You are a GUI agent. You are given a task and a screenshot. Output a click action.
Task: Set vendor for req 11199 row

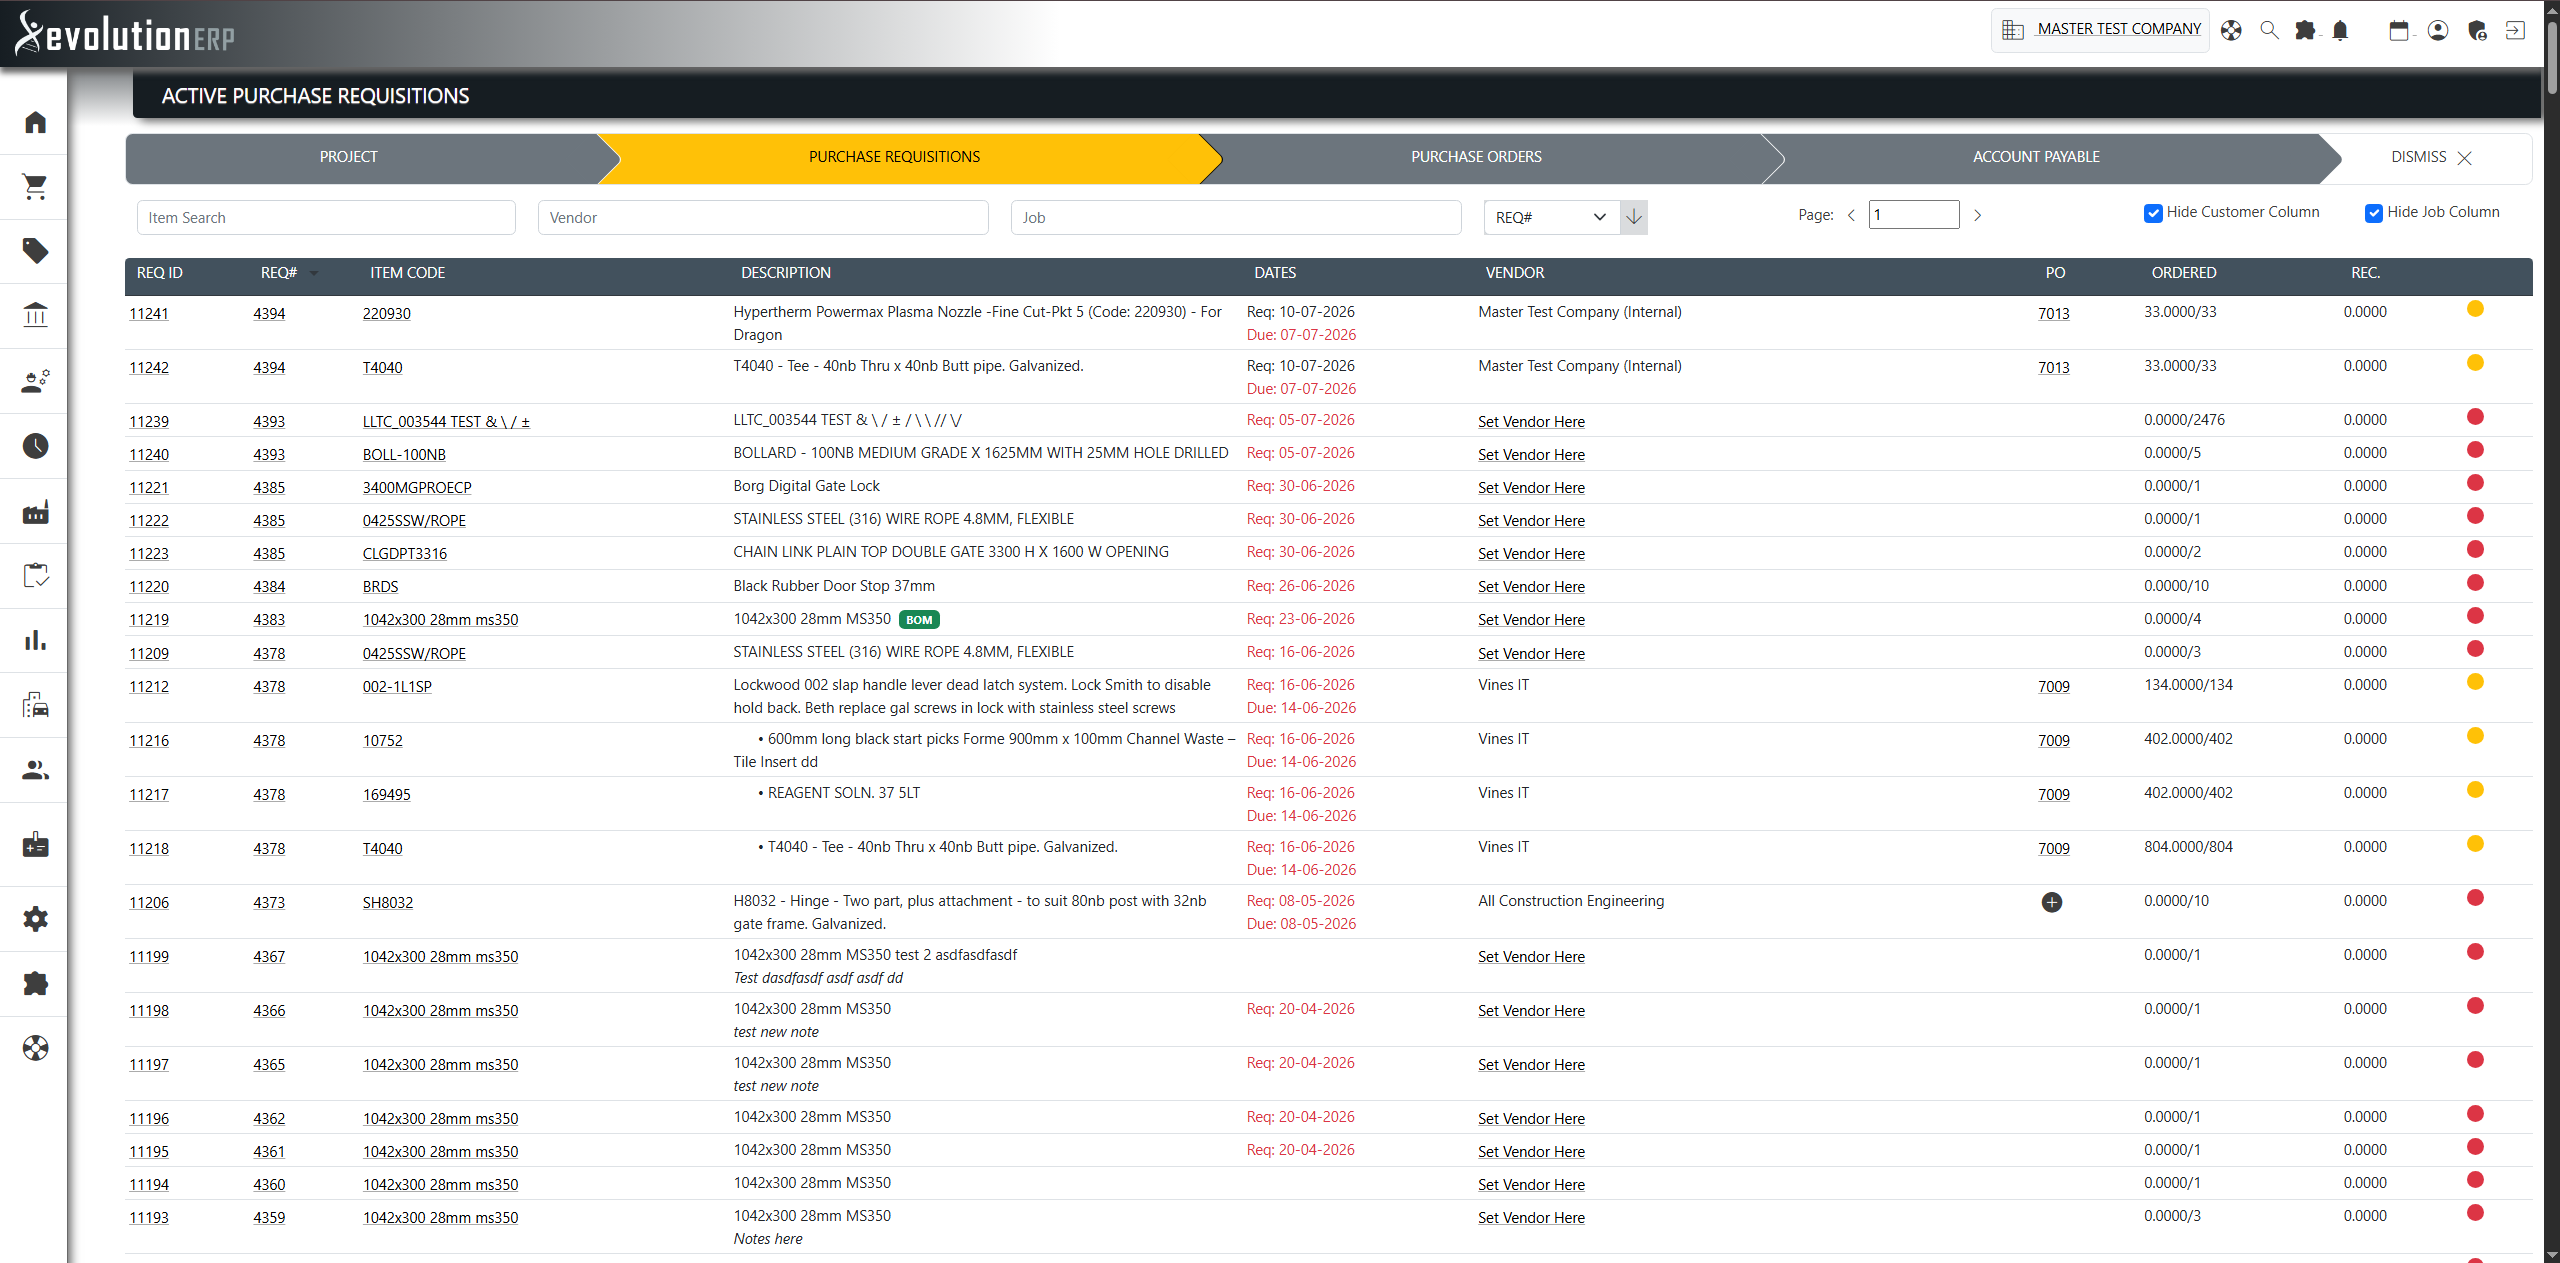[1531, 957]
